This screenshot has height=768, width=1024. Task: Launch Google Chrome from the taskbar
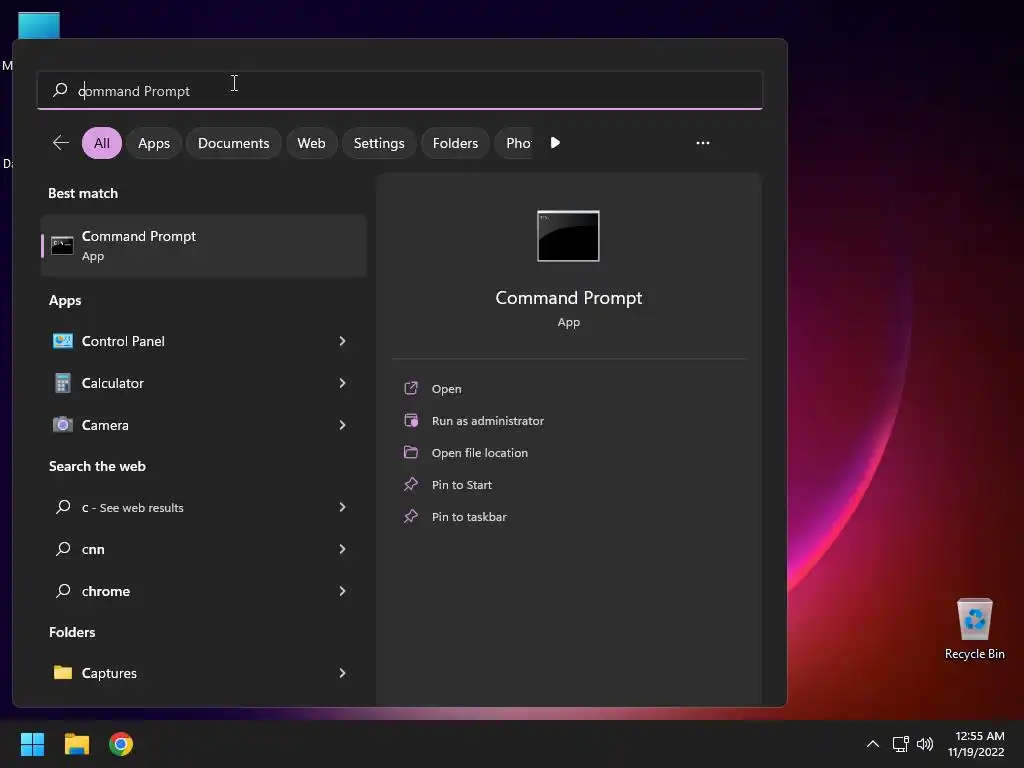tap(121, 744)
